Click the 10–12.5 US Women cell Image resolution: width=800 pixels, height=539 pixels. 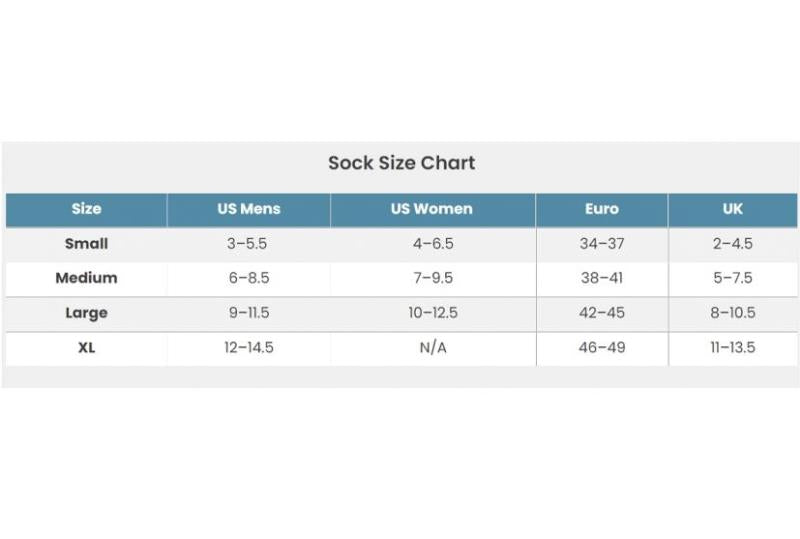[432, 313]
